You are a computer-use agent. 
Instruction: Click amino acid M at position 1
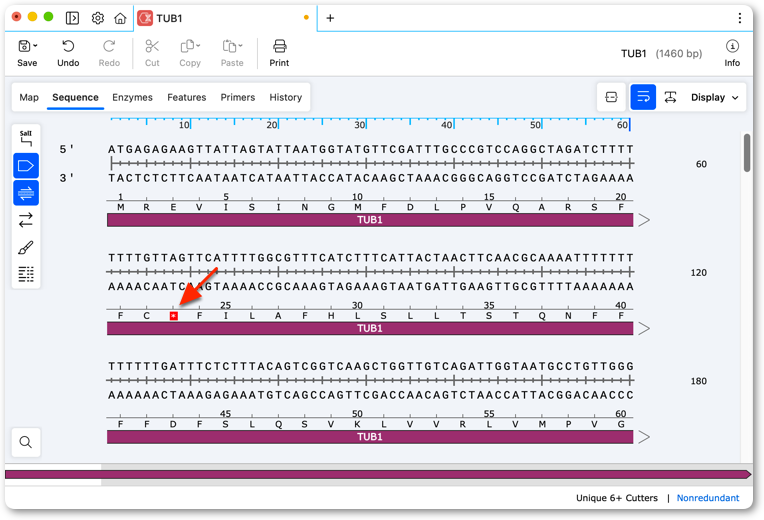(x=120, y=207)
